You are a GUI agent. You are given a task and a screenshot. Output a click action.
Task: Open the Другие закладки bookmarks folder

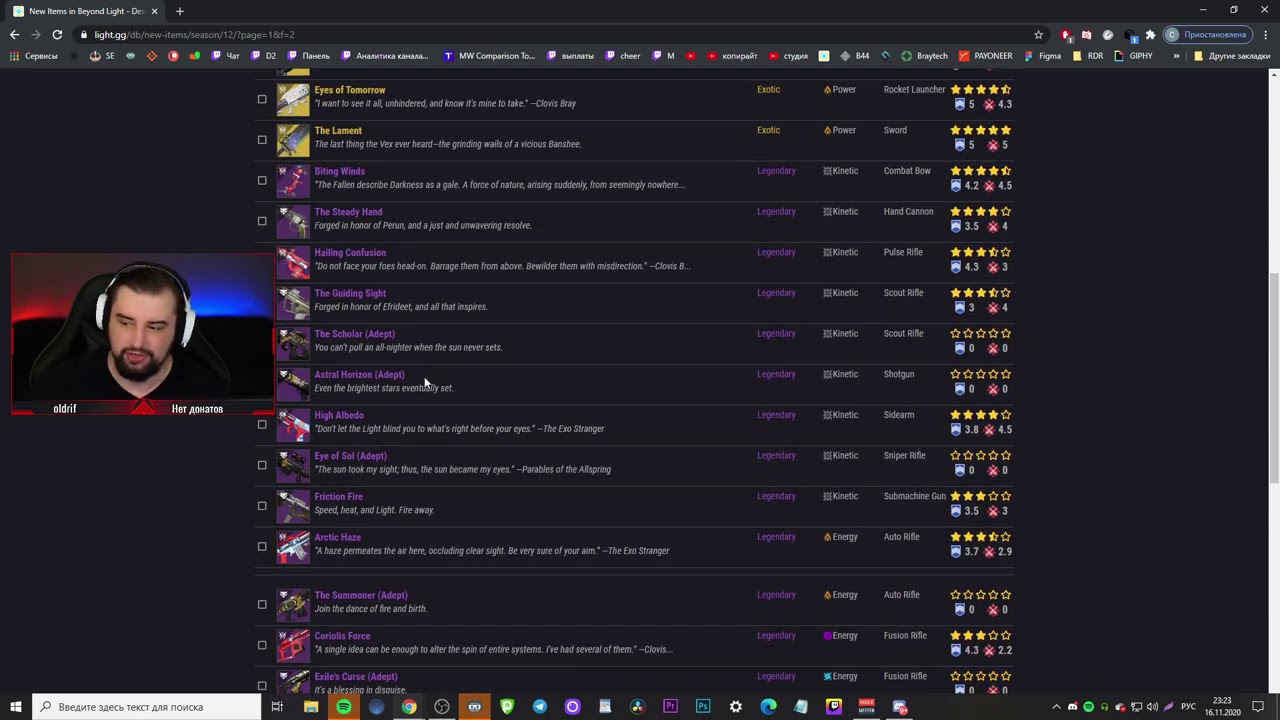[x=1232, y=56]
